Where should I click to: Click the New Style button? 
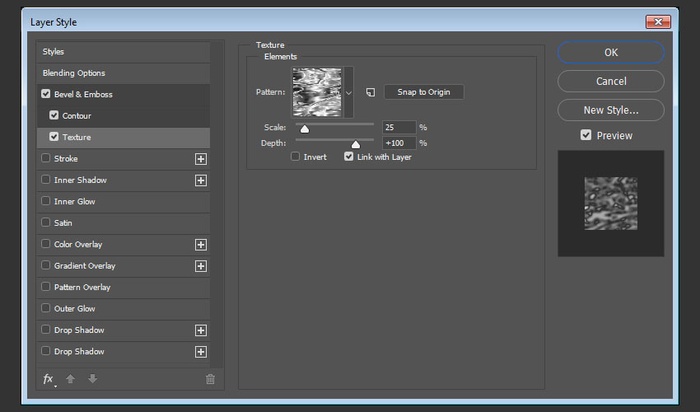click(x=610, y=110)
